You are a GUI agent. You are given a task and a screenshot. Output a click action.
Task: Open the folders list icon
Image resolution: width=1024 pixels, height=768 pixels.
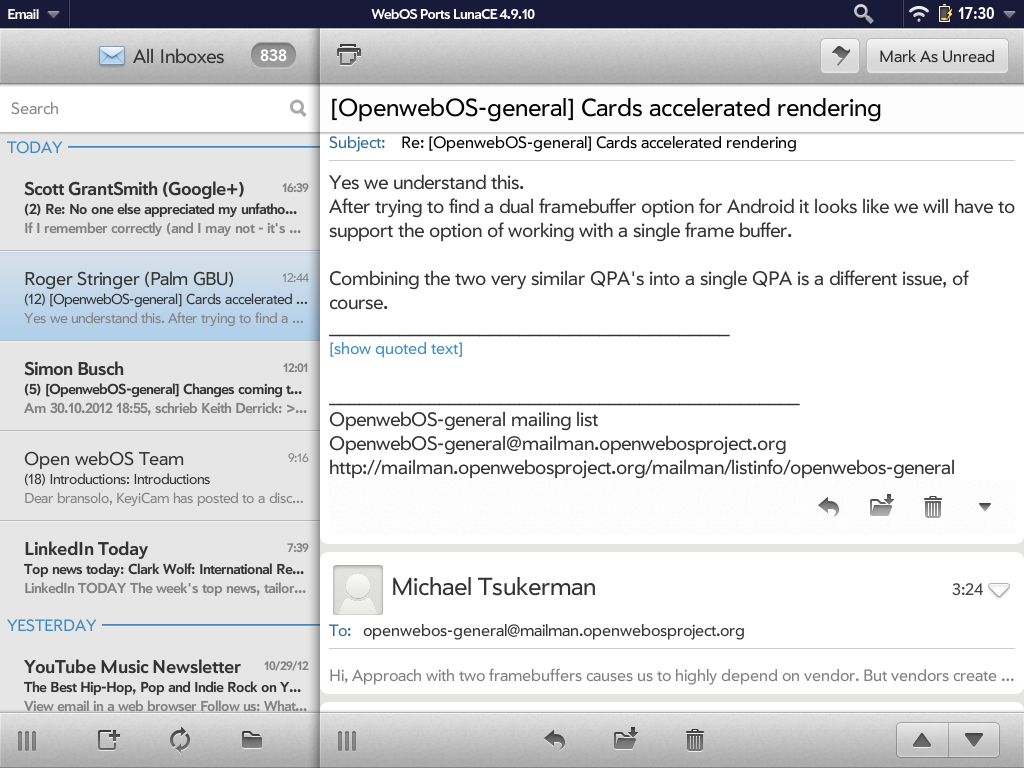(252, 740)
